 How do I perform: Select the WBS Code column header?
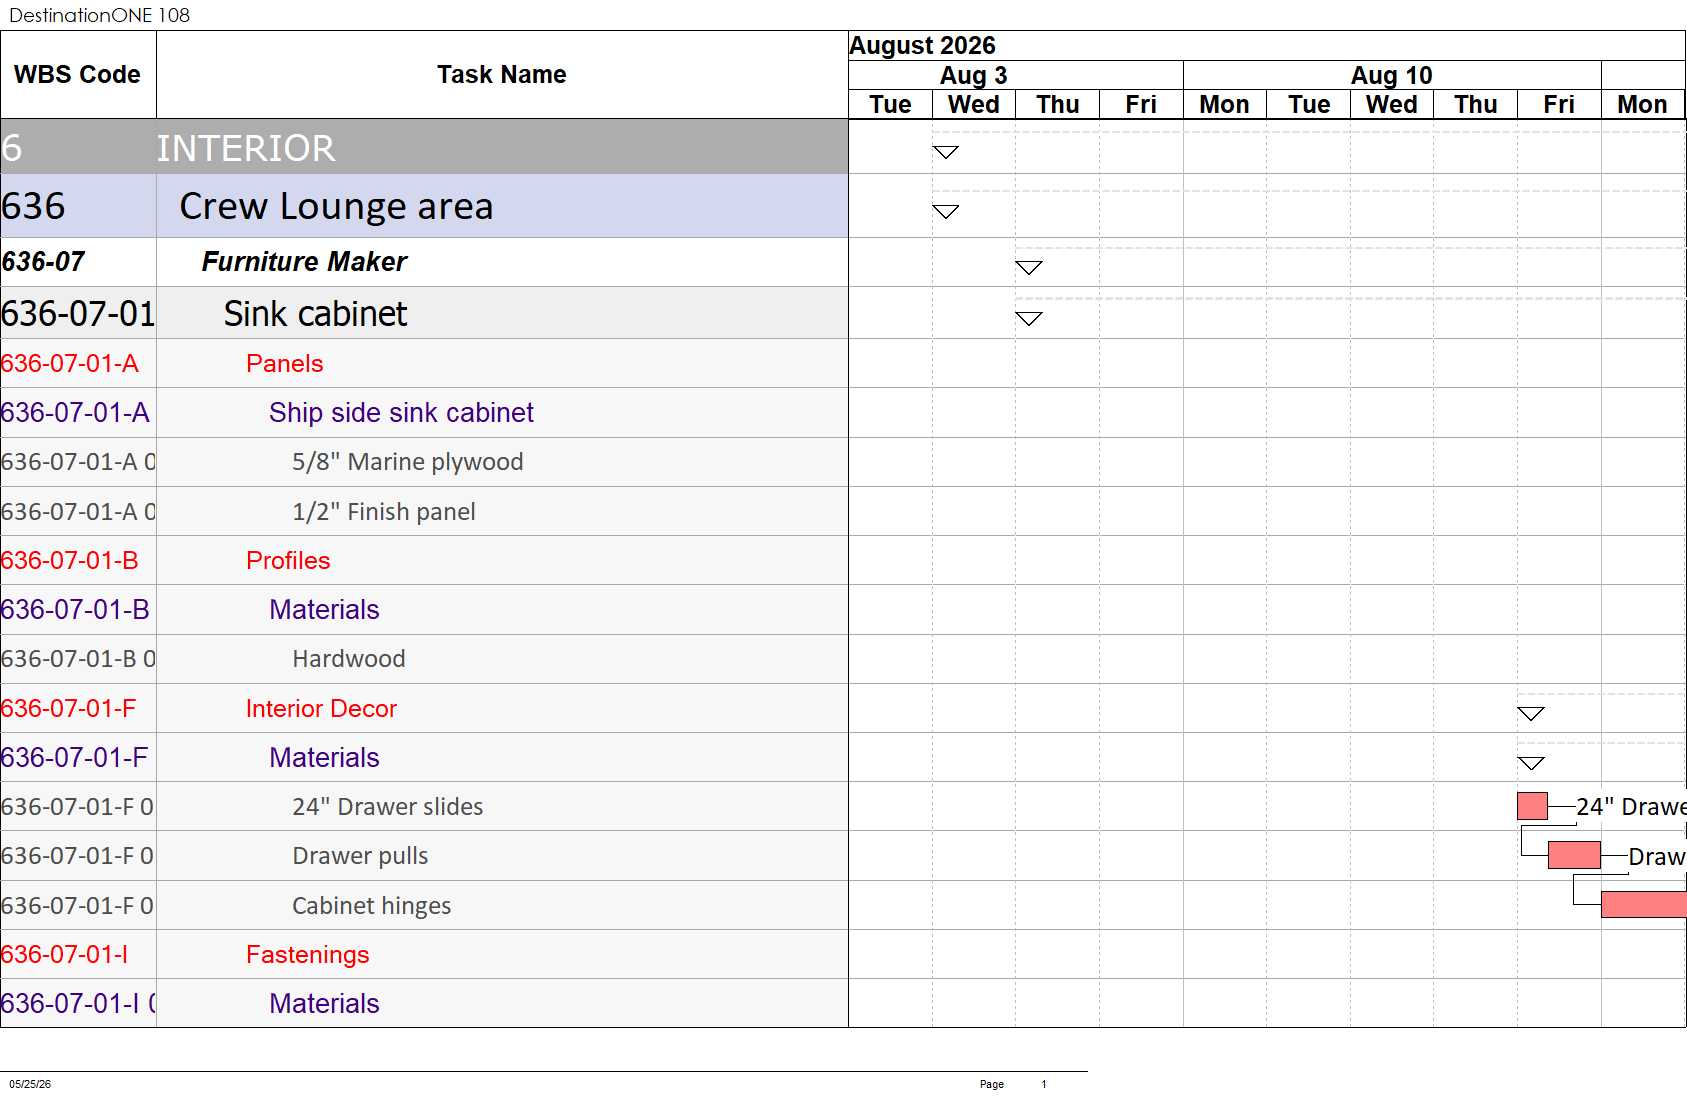[x=78, y=75]
